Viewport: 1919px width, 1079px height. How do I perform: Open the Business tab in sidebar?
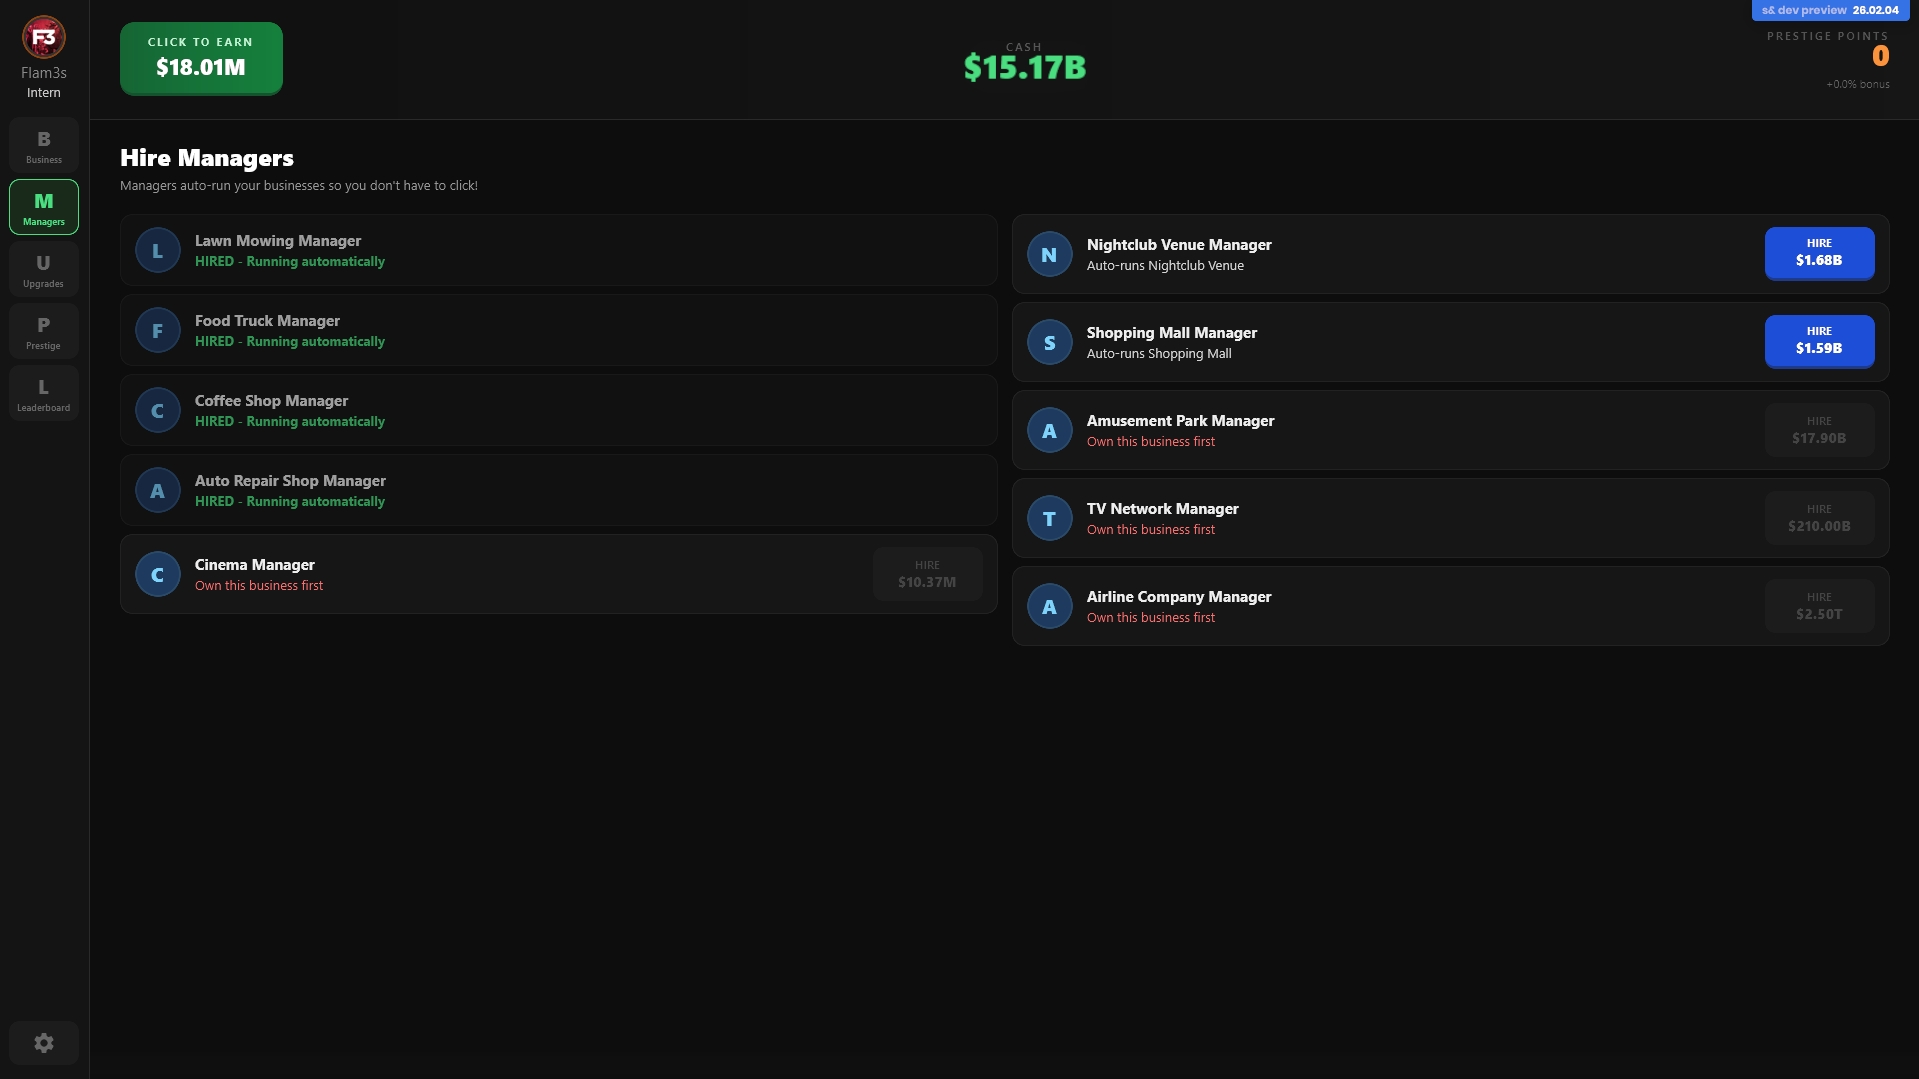(x=44, y=145)
